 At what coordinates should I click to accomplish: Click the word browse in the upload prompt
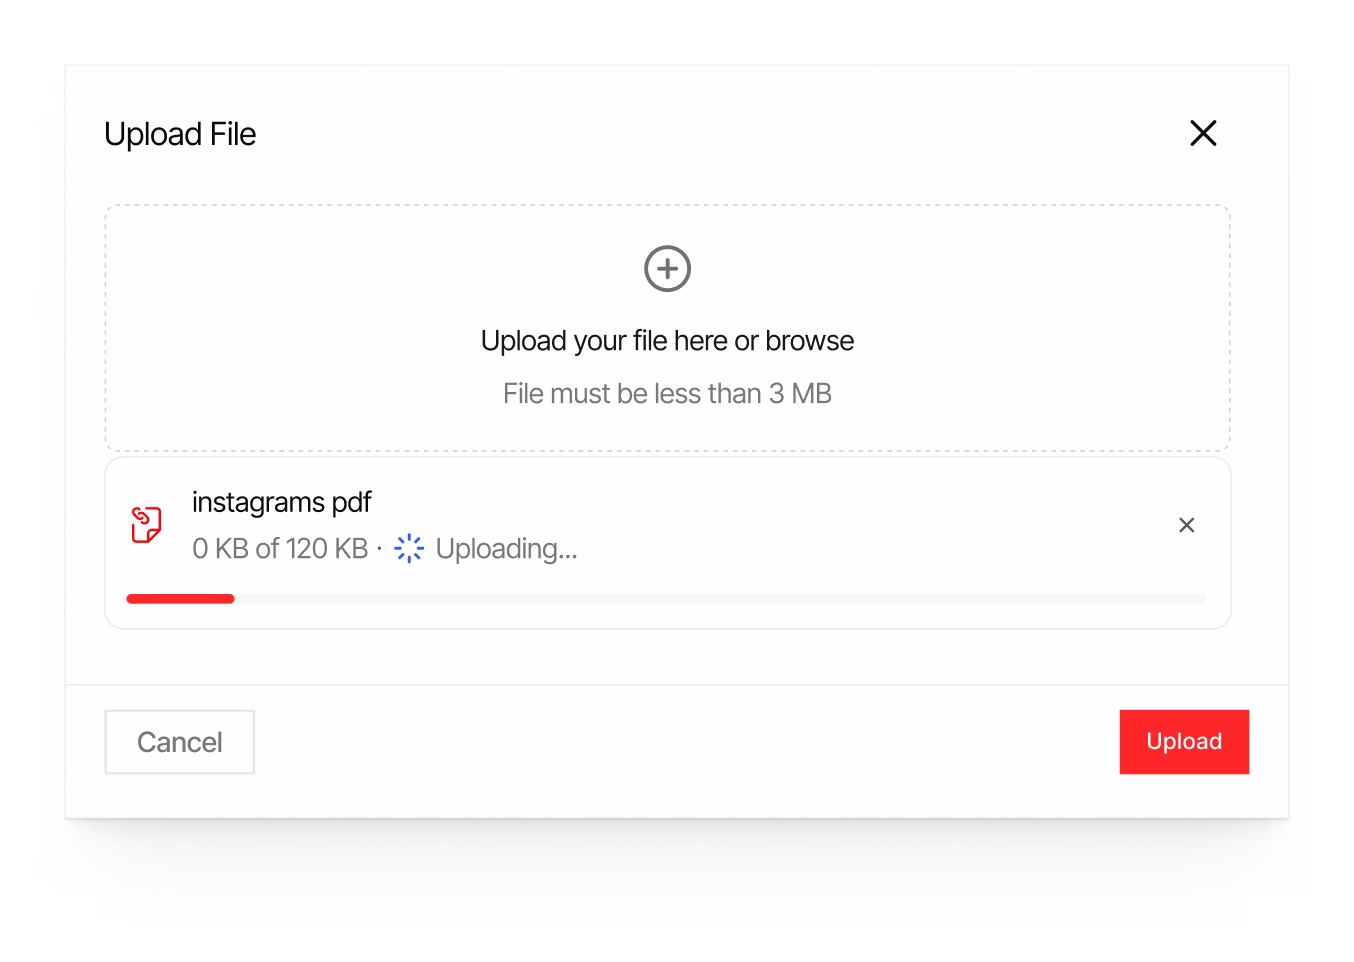[x=809, y=341]
